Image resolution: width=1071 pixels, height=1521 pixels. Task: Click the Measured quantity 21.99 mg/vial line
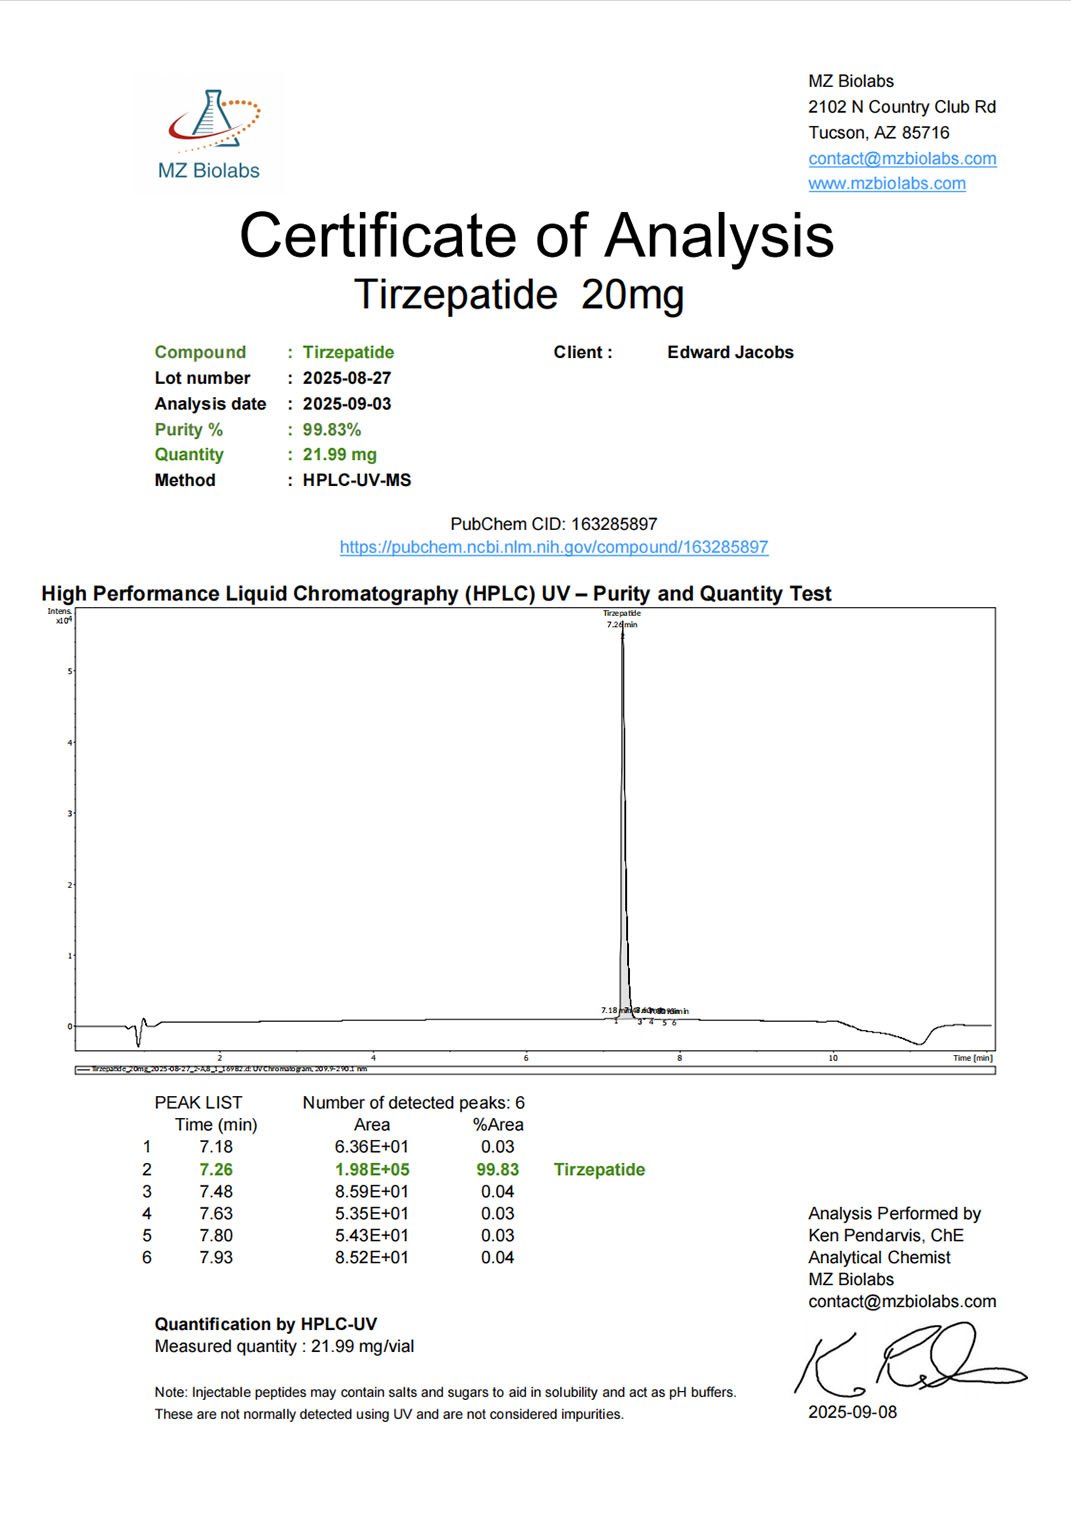click(284, 1346)
